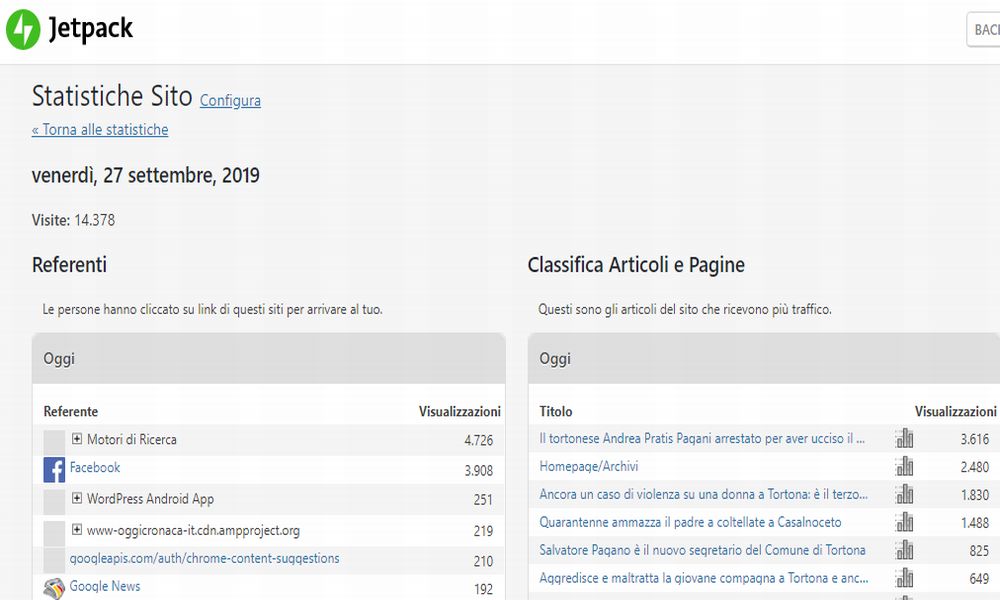Open stats chart icon for Andrea Pratis Pagani article
The image size is (1000, 600).
point(905,438)
